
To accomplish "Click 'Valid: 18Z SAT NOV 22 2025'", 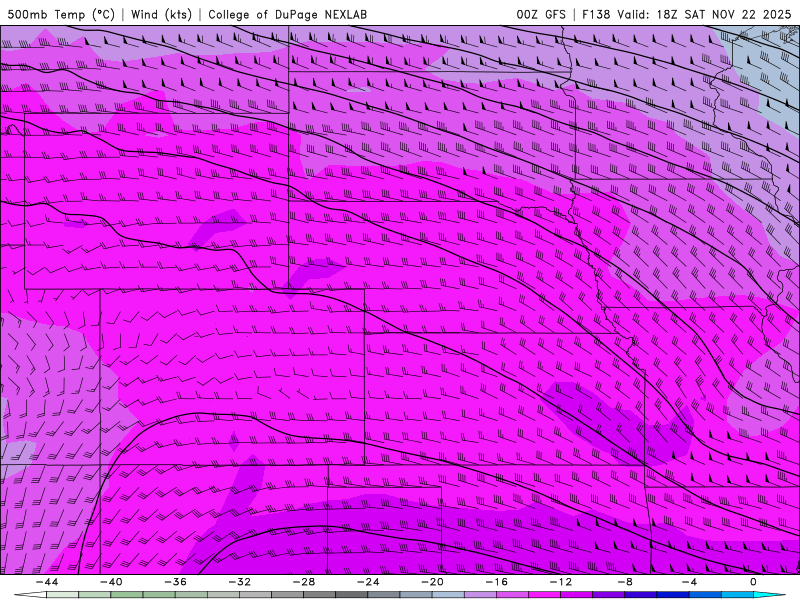I will [x=704, y=14].
